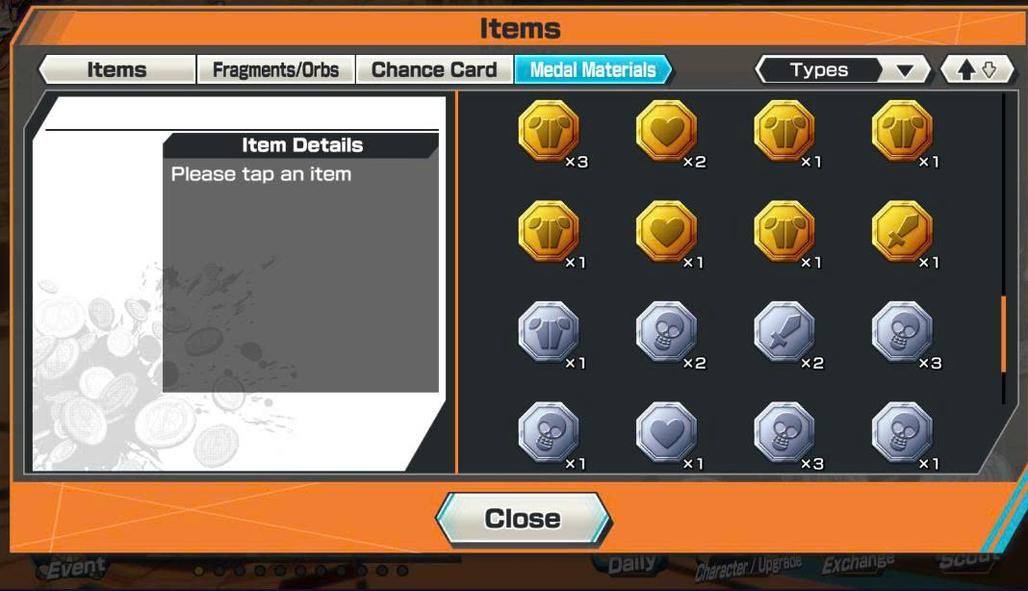This screenshot has height=591, width=1028.
Task: Tap the silver sword medal with x2
Action: click(x=784, y=332)
